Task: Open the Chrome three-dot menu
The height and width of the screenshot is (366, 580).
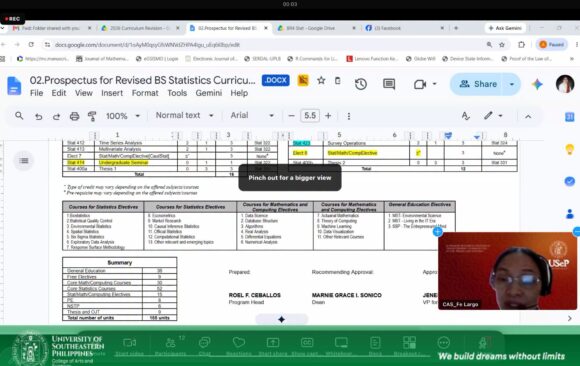Action: click(x=576, y=44)
